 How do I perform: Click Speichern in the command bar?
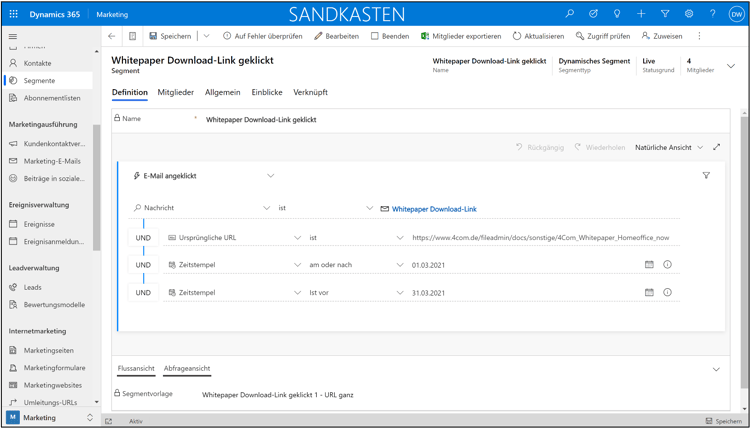(x=170, y=36)
